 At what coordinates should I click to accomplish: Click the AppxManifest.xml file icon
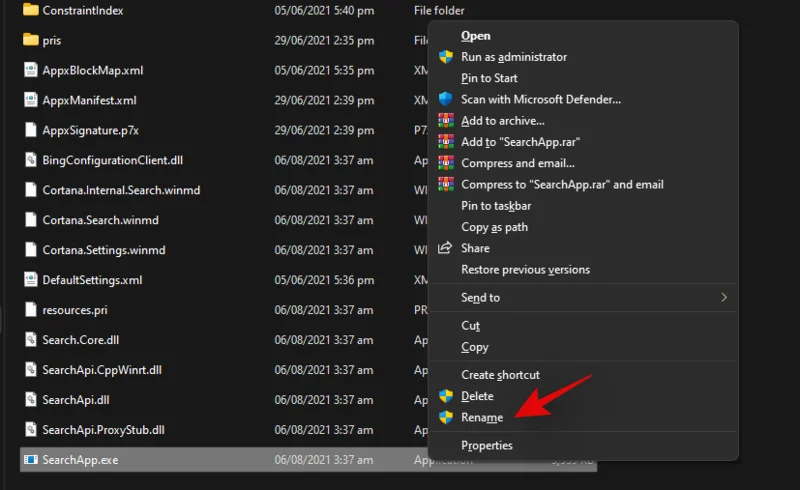pos(31,100)
